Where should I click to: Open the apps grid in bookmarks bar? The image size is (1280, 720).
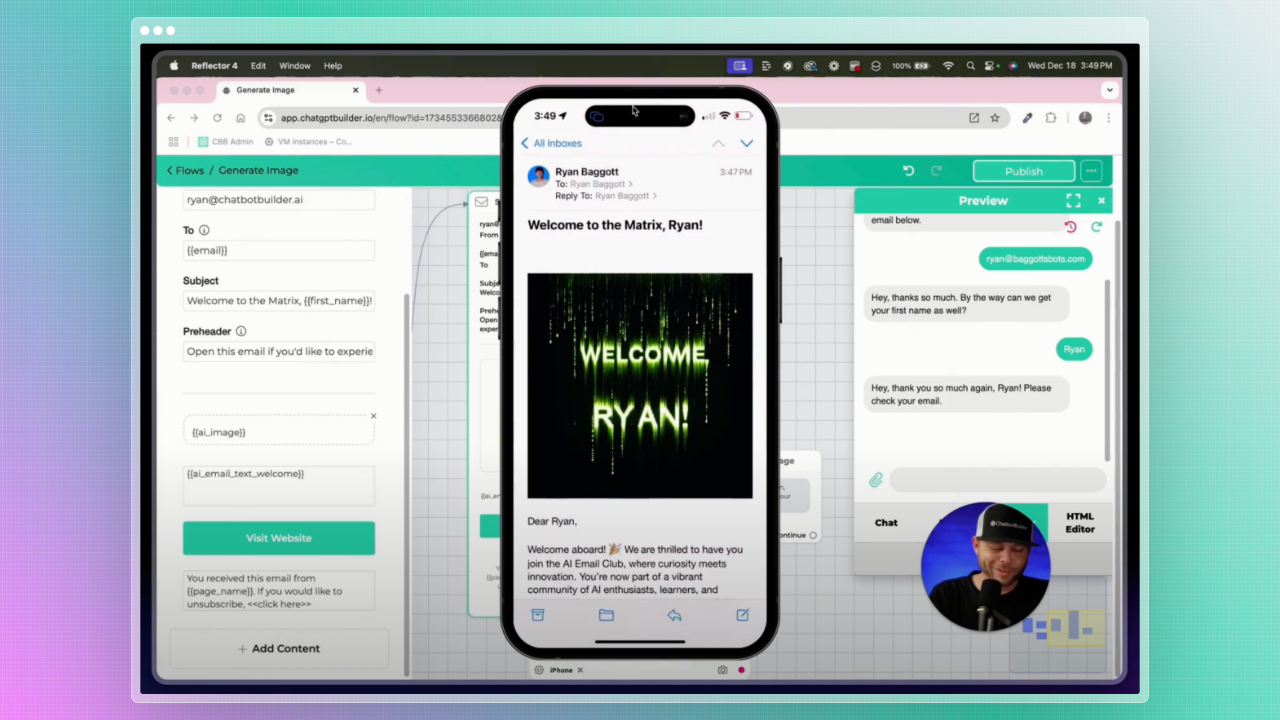point(173,142)
